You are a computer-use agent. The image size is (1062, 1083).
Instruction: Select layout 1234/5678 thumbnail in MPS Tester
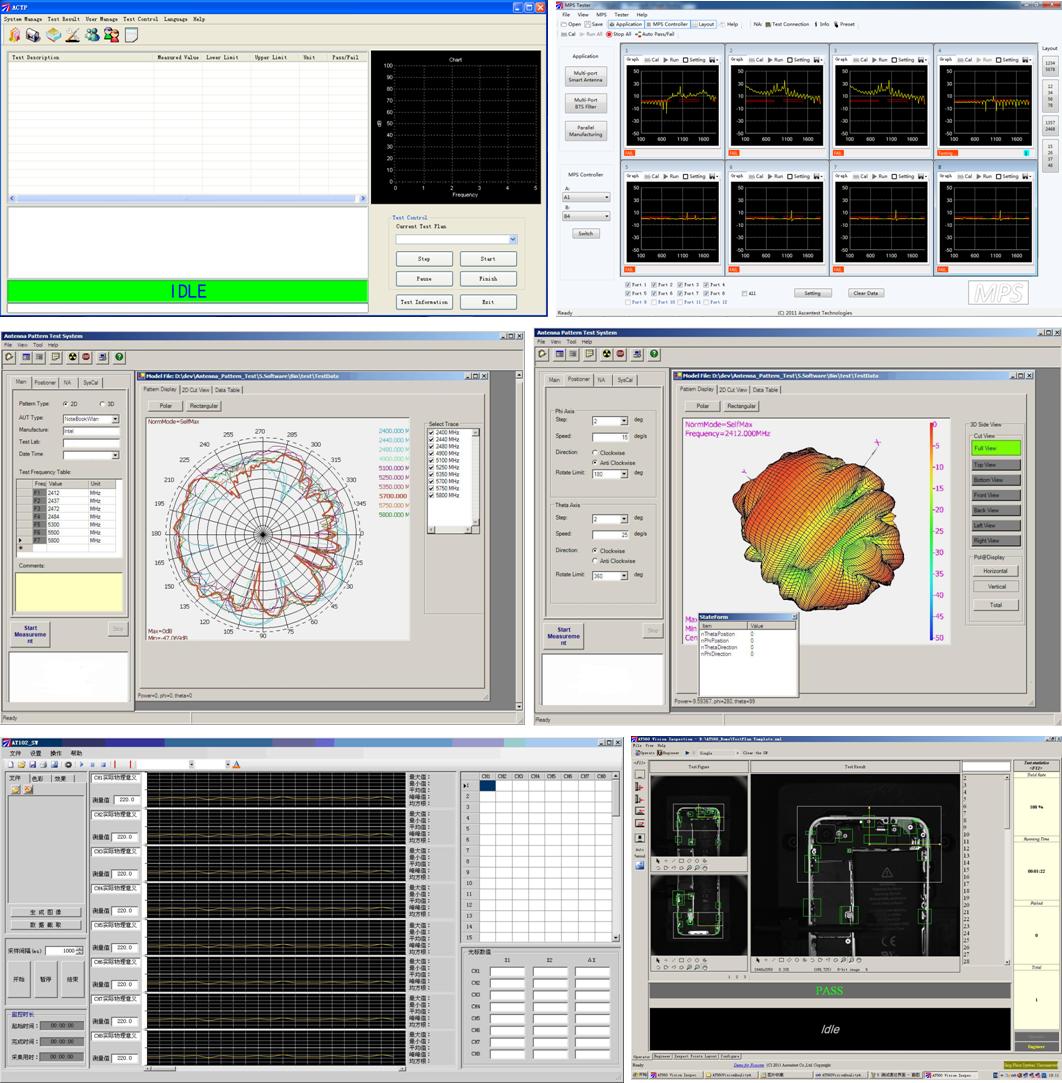point(1050,66)
